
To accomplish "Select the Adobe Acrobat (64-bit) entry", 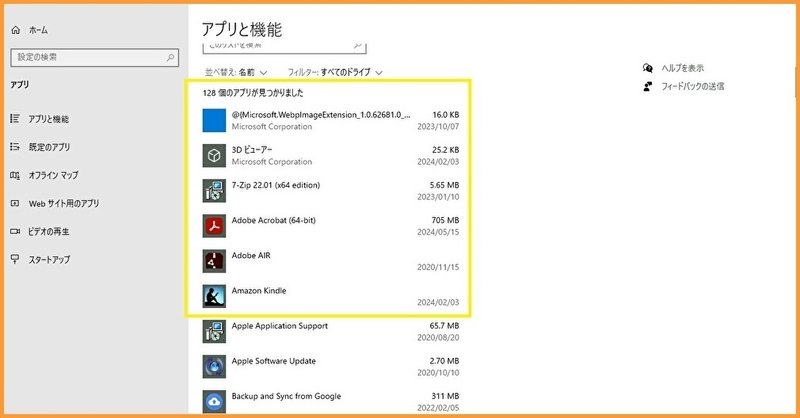I will [274, 220].
